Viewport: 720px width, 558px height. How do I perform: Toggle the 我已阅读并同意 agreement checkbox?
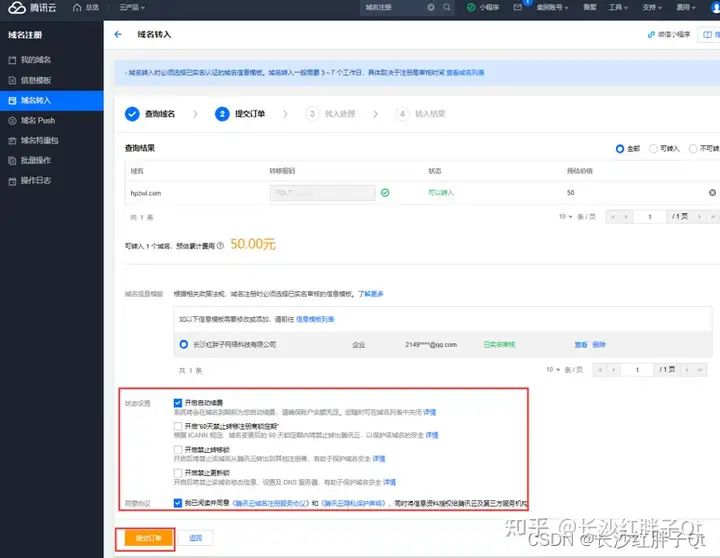(178, 503)
